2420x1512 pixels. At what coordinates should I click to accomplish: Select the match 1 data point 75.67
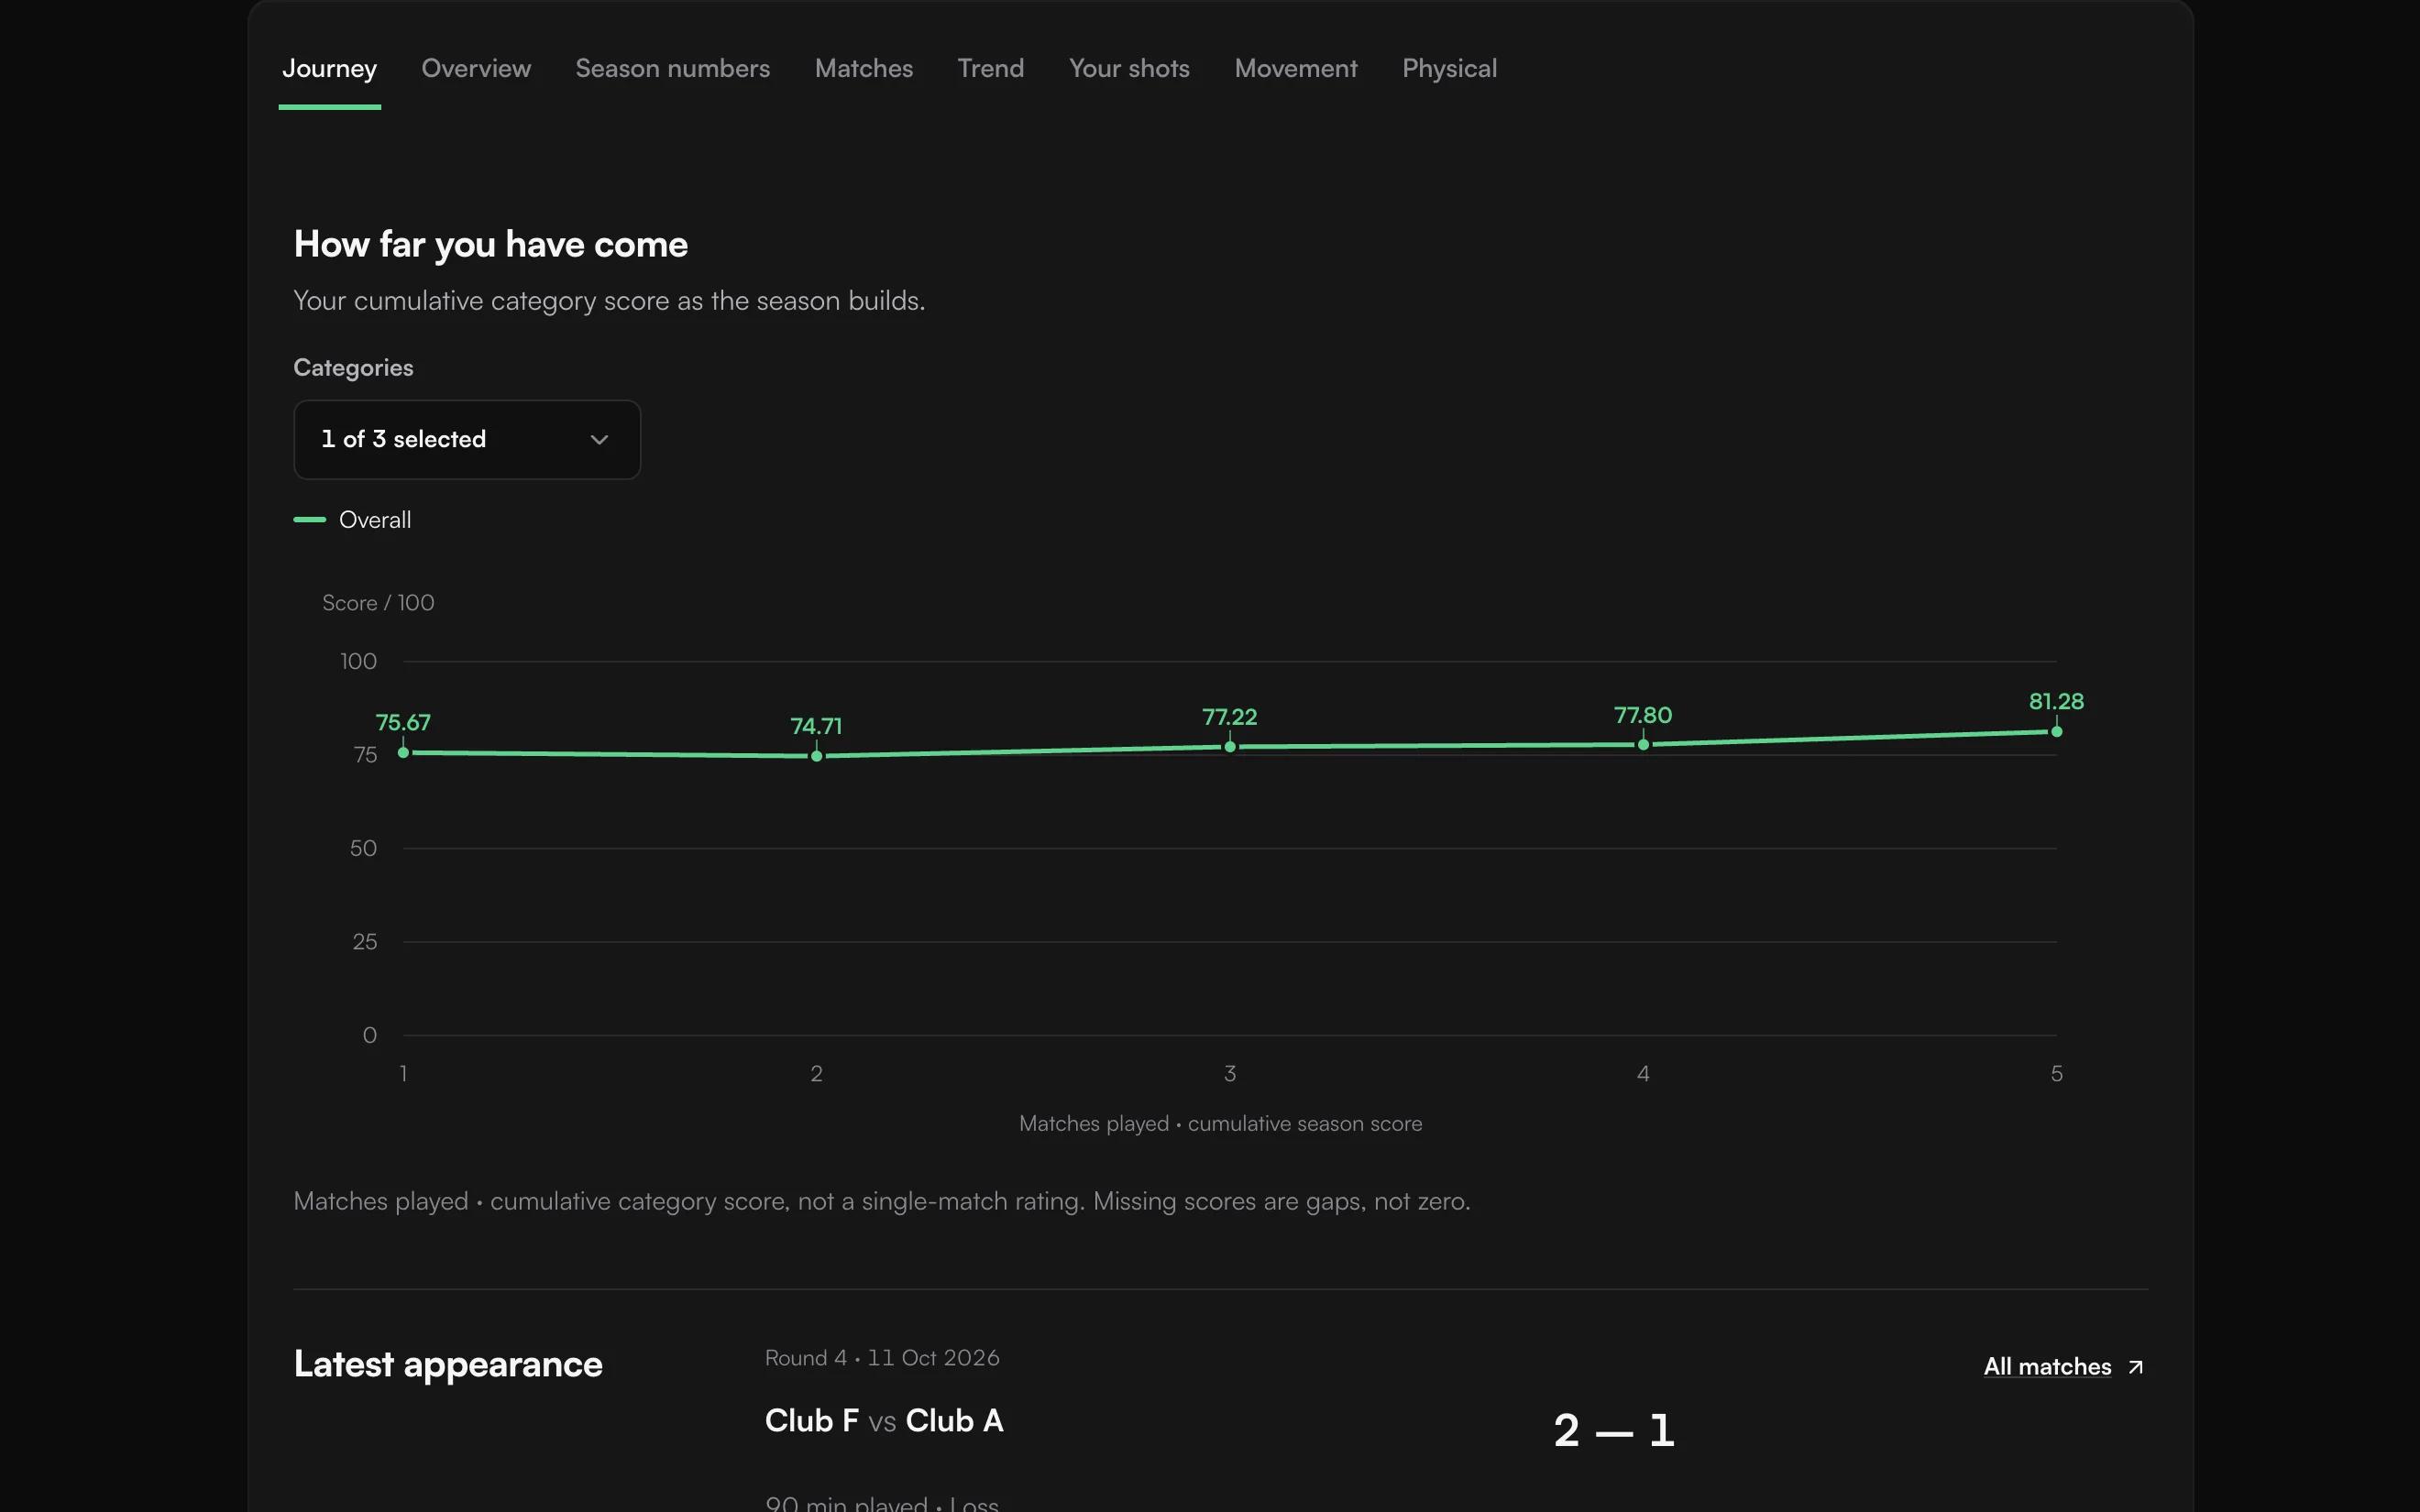pyautogui.click(x=403, y=753)
